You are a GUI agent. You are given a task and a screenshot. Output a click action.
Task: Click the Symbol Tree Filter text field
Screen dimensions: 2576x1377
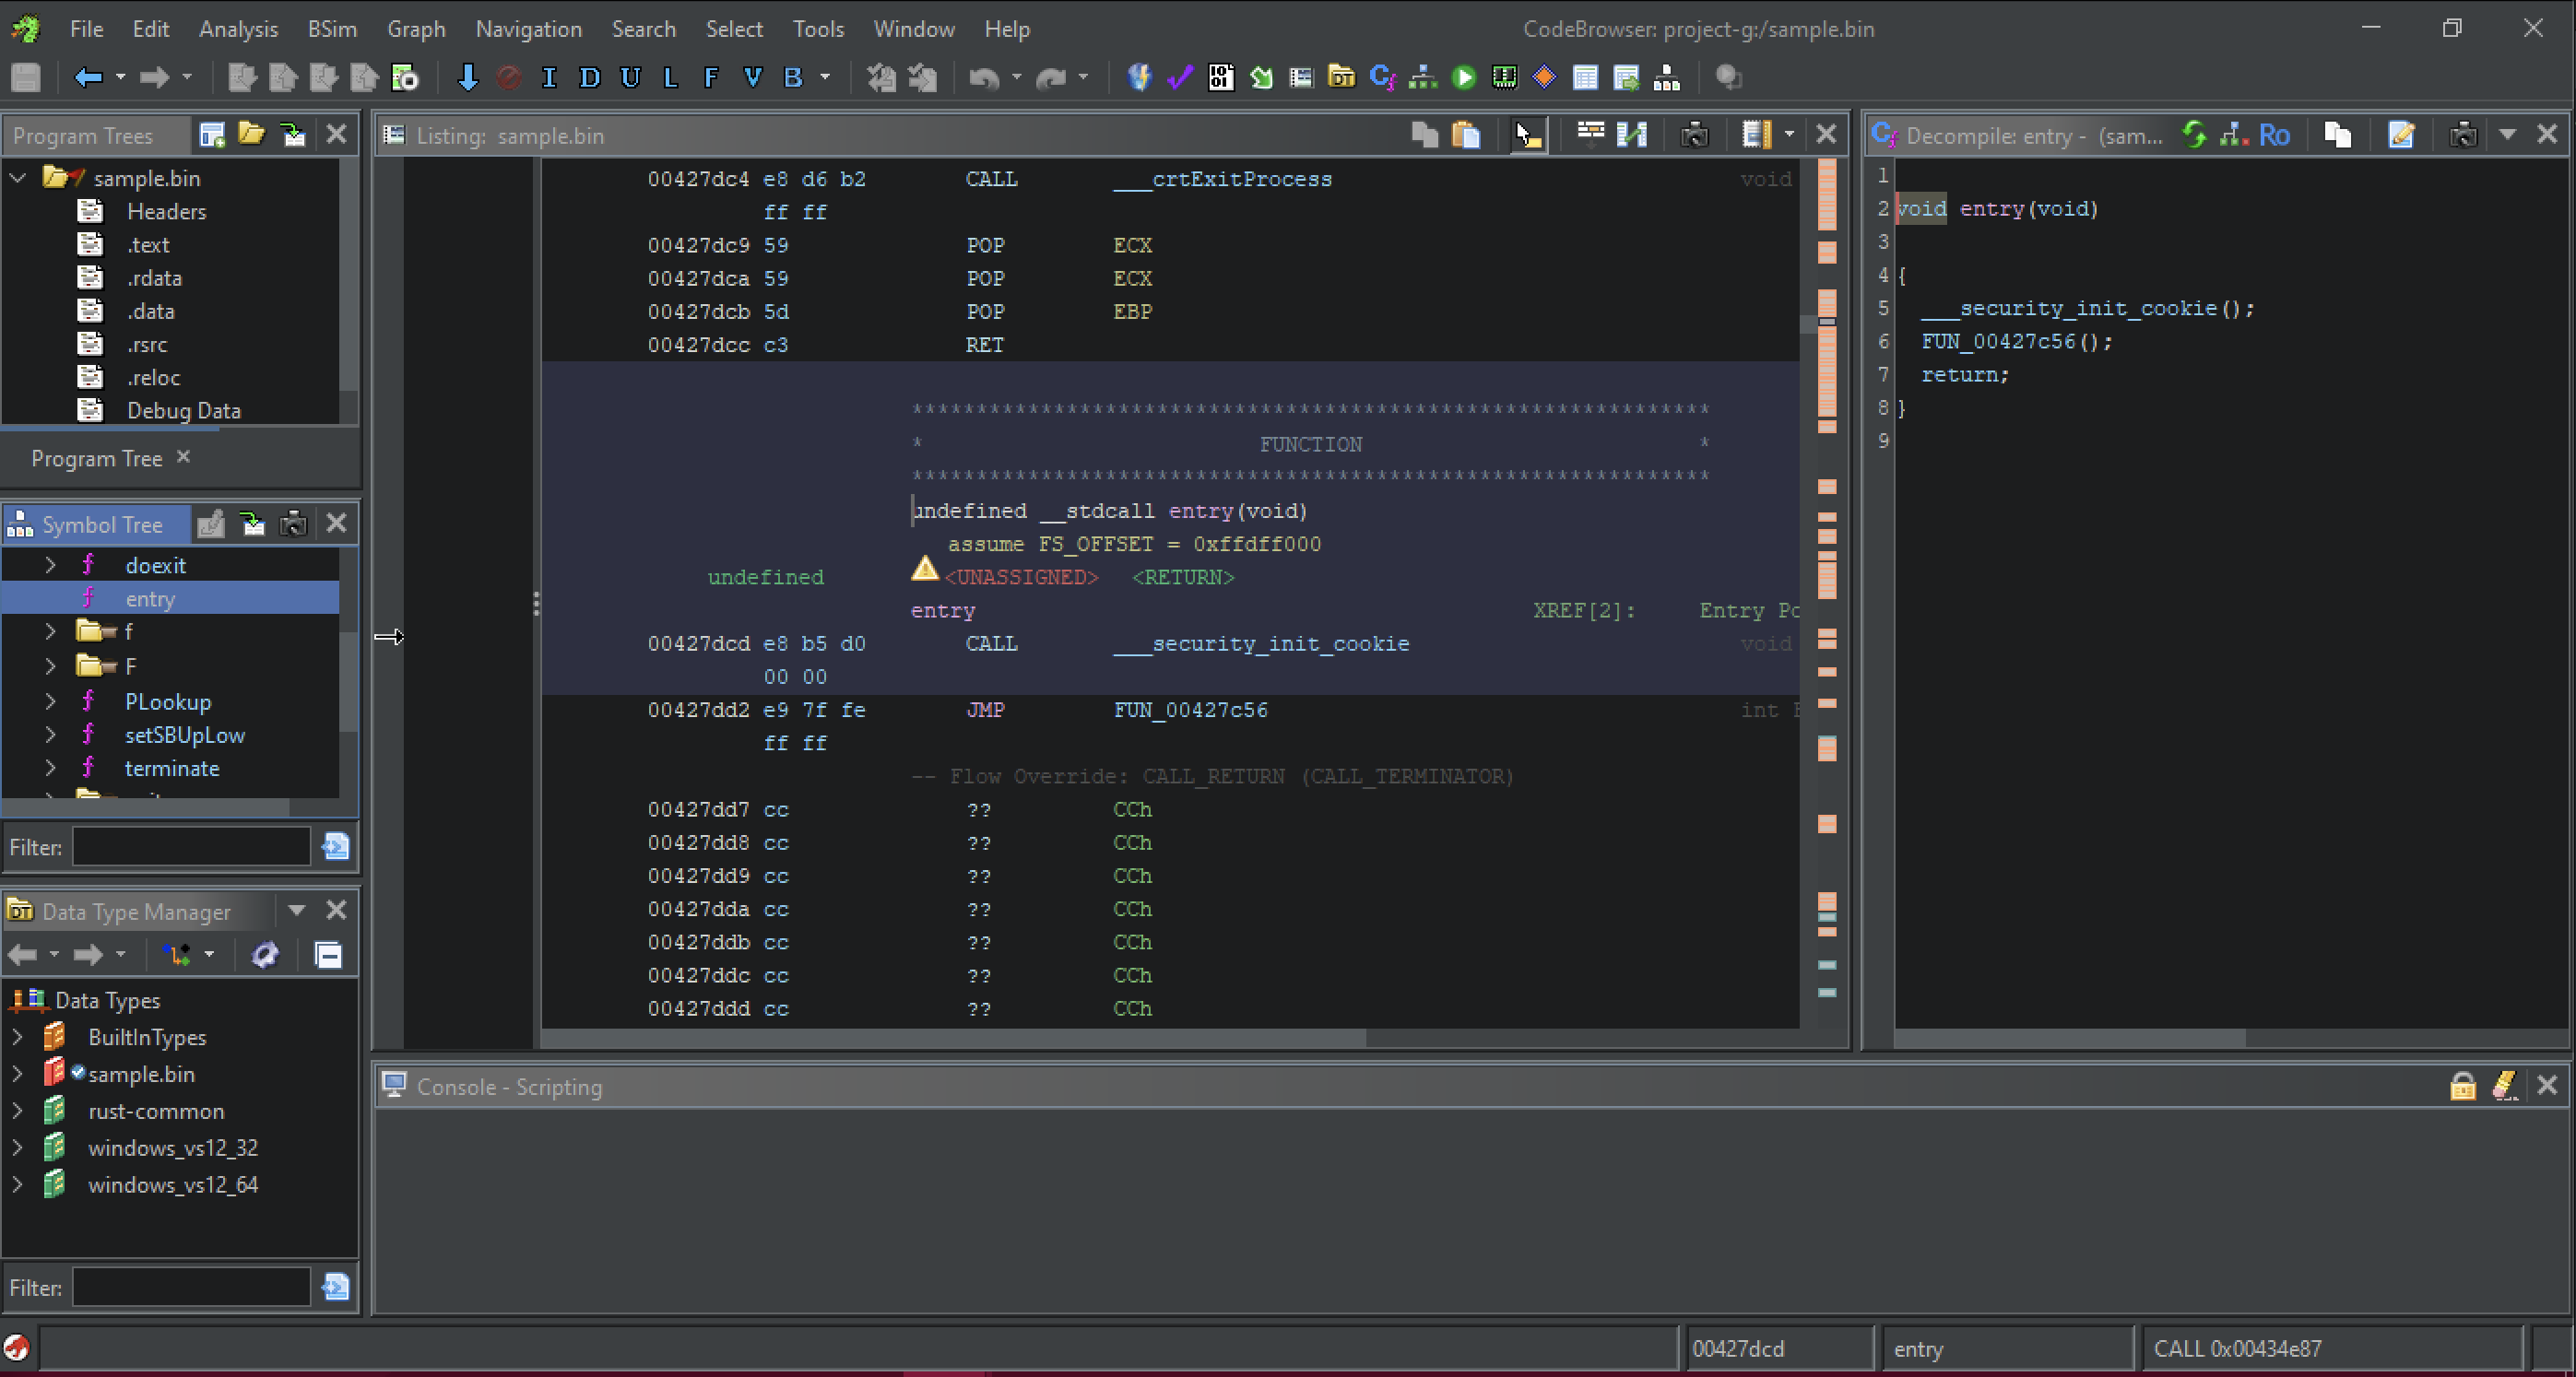click(191, 847)
